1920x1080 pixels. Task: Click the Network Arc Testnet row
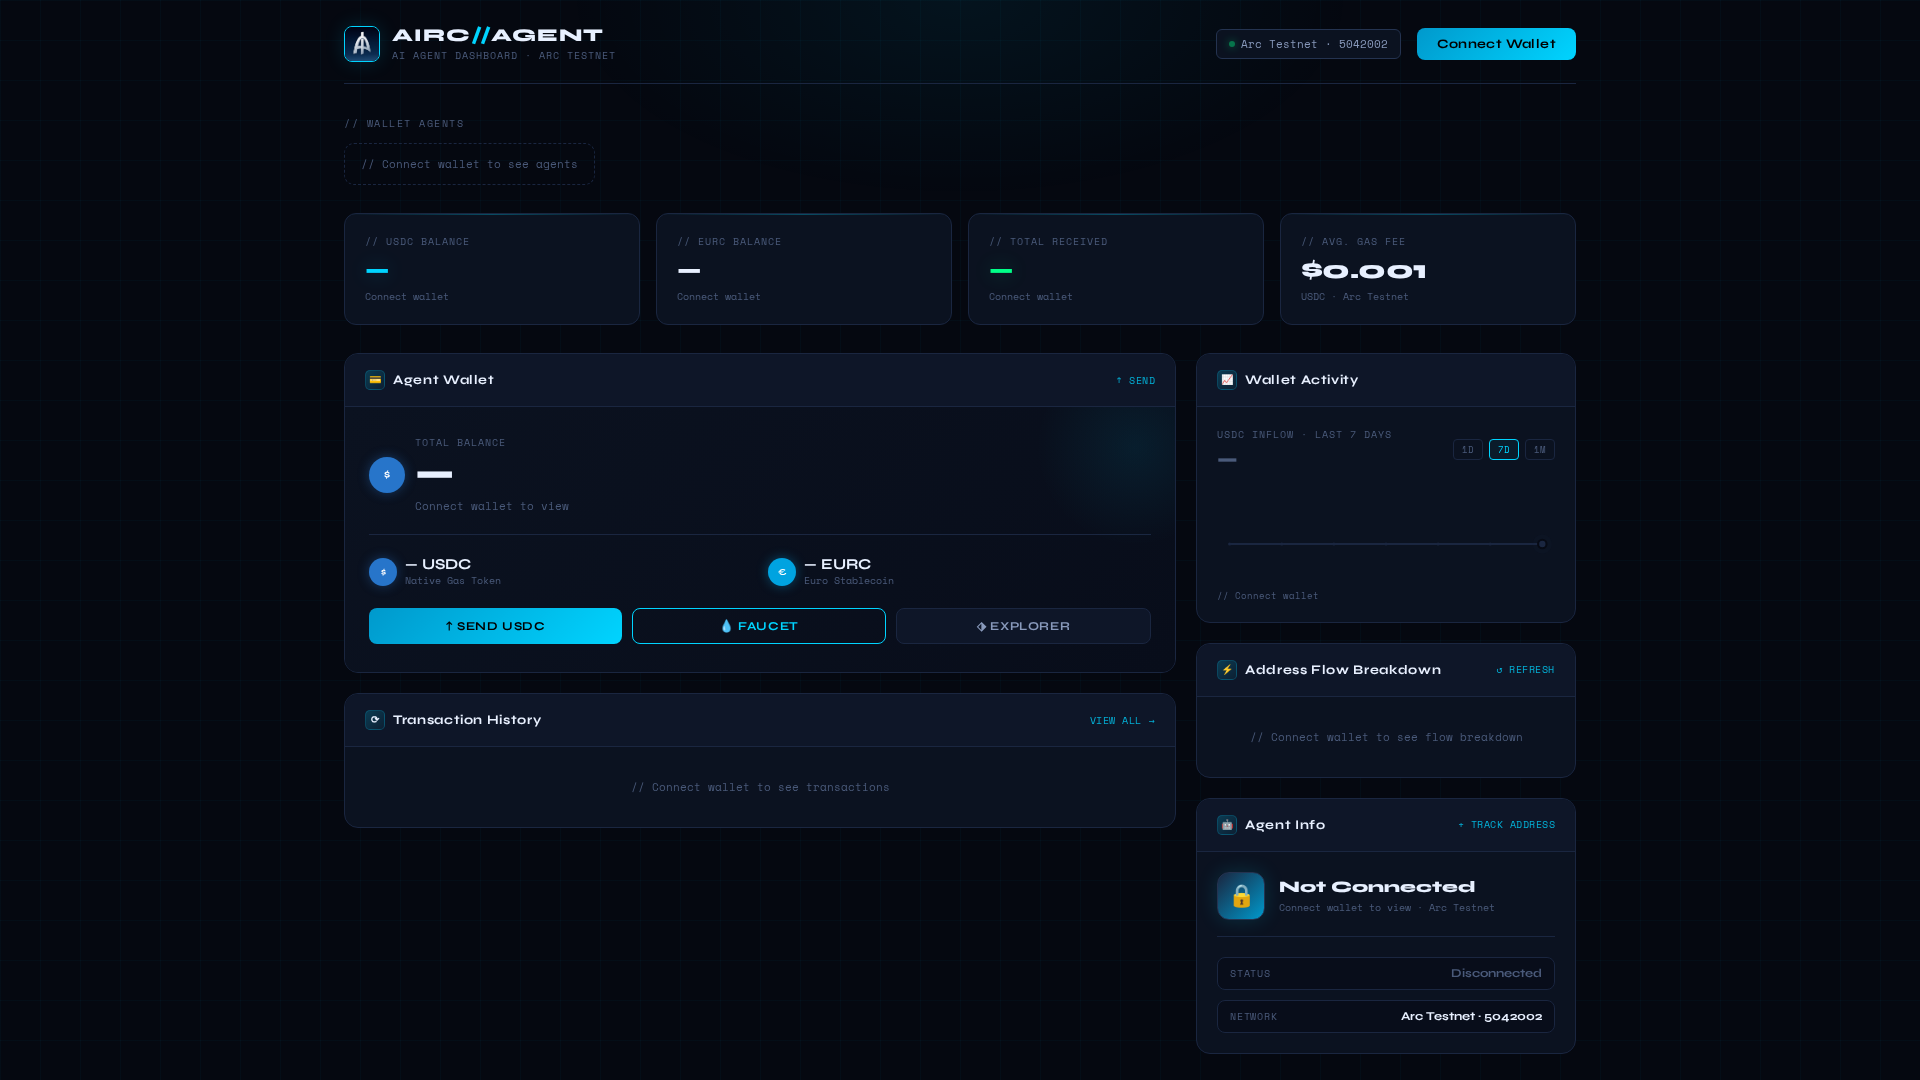[x=1386, y=1017]
